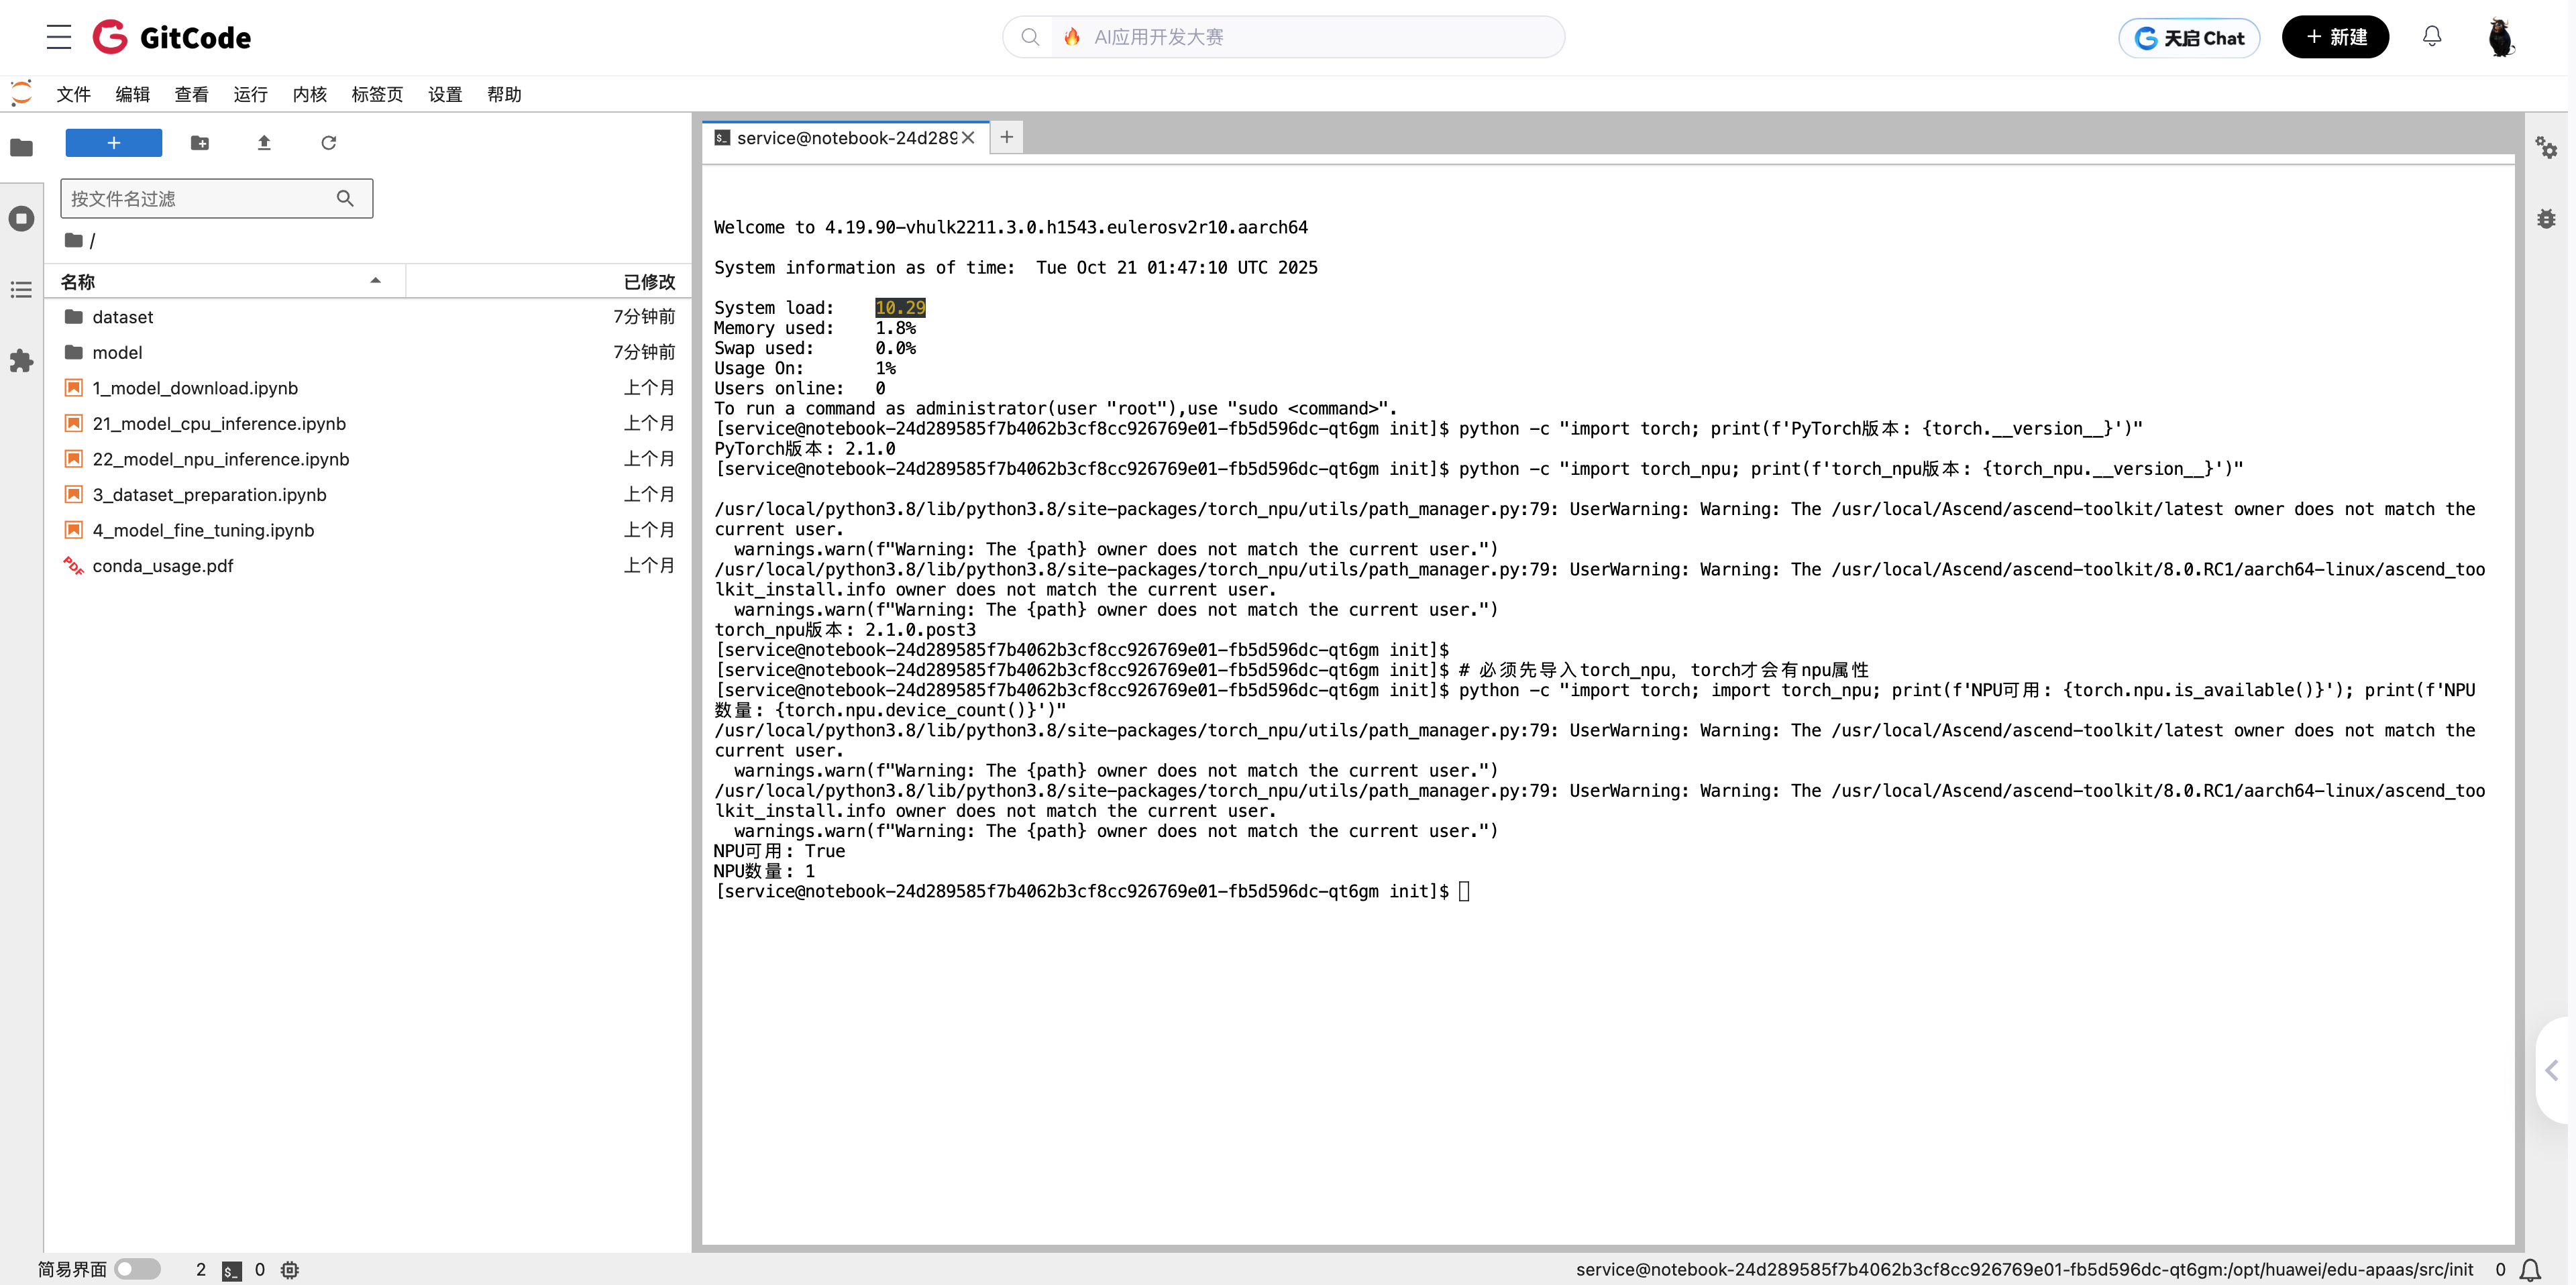The image size is (2576, 1285).
Task: Sort files by 名称 column header
Action: point(78,282)
